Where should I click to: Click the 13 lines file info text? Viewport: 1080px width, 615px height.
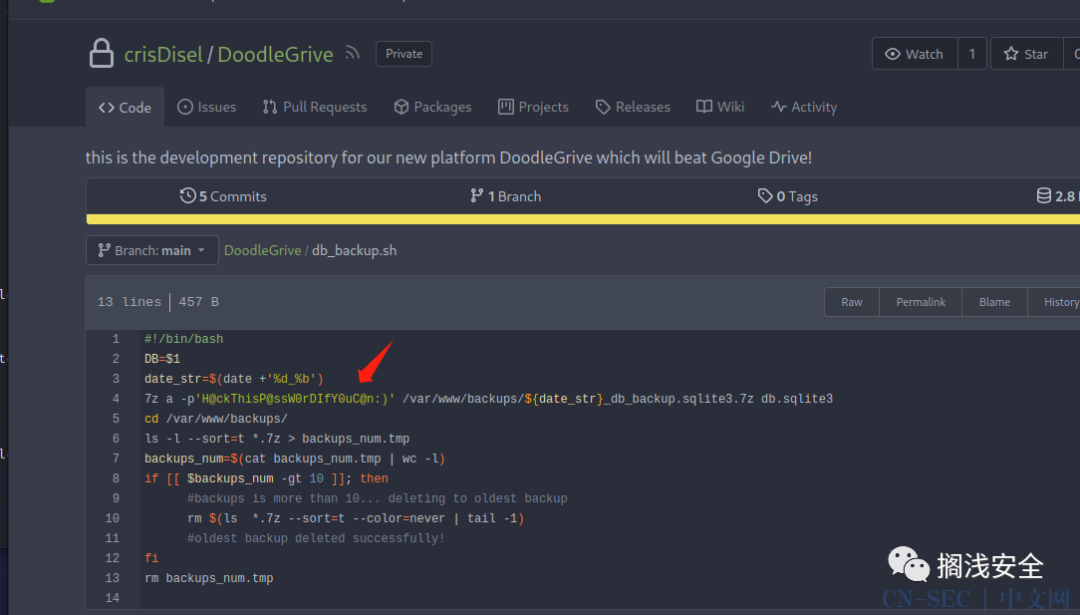pos(129,302)
